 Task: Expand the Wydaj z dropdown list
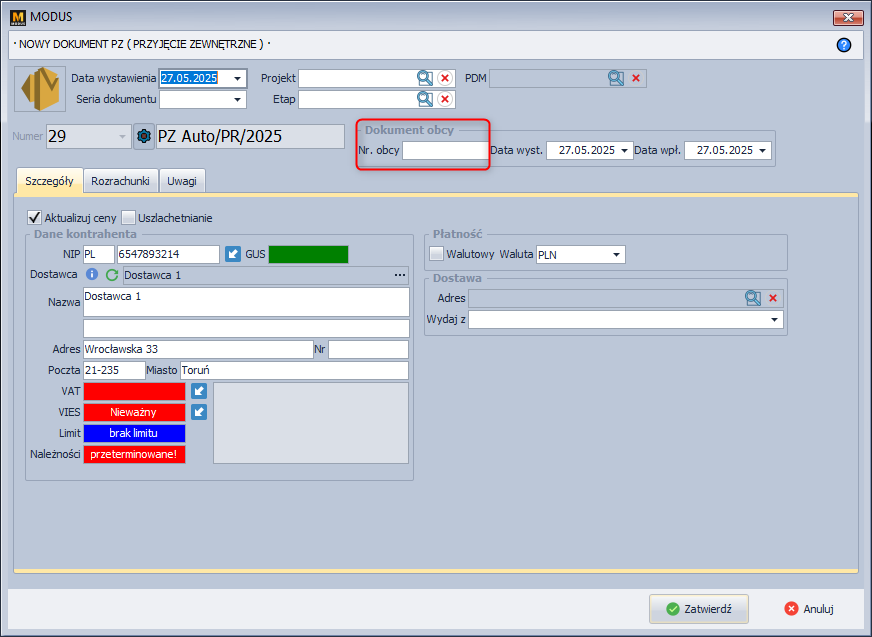click(775, 320)
